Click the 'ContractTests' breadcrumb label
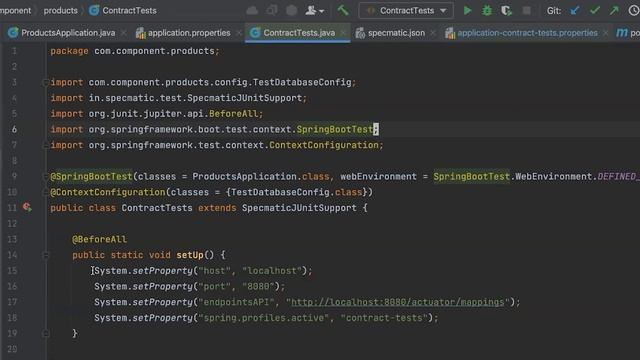 (129, 11)
